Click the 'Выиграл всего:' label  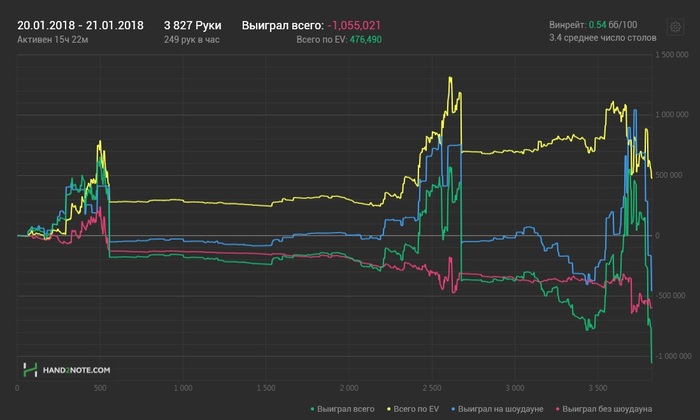click(283, 25)
